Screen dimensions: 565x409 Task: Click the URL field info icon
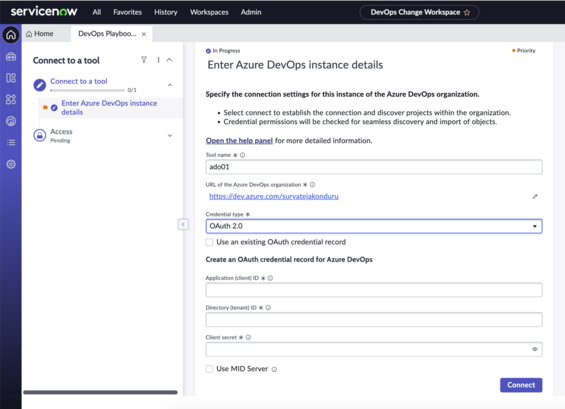click(312, 185)
